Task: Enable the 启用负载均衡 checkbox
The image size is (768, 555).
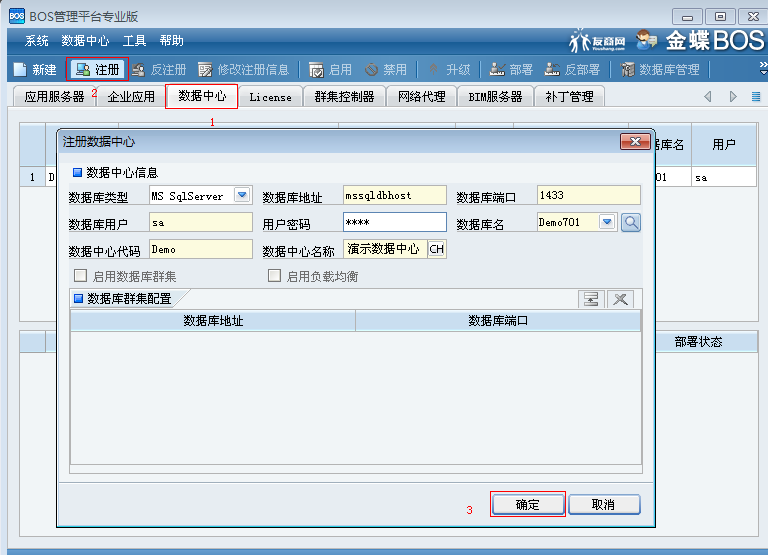Action: (274, 276)
